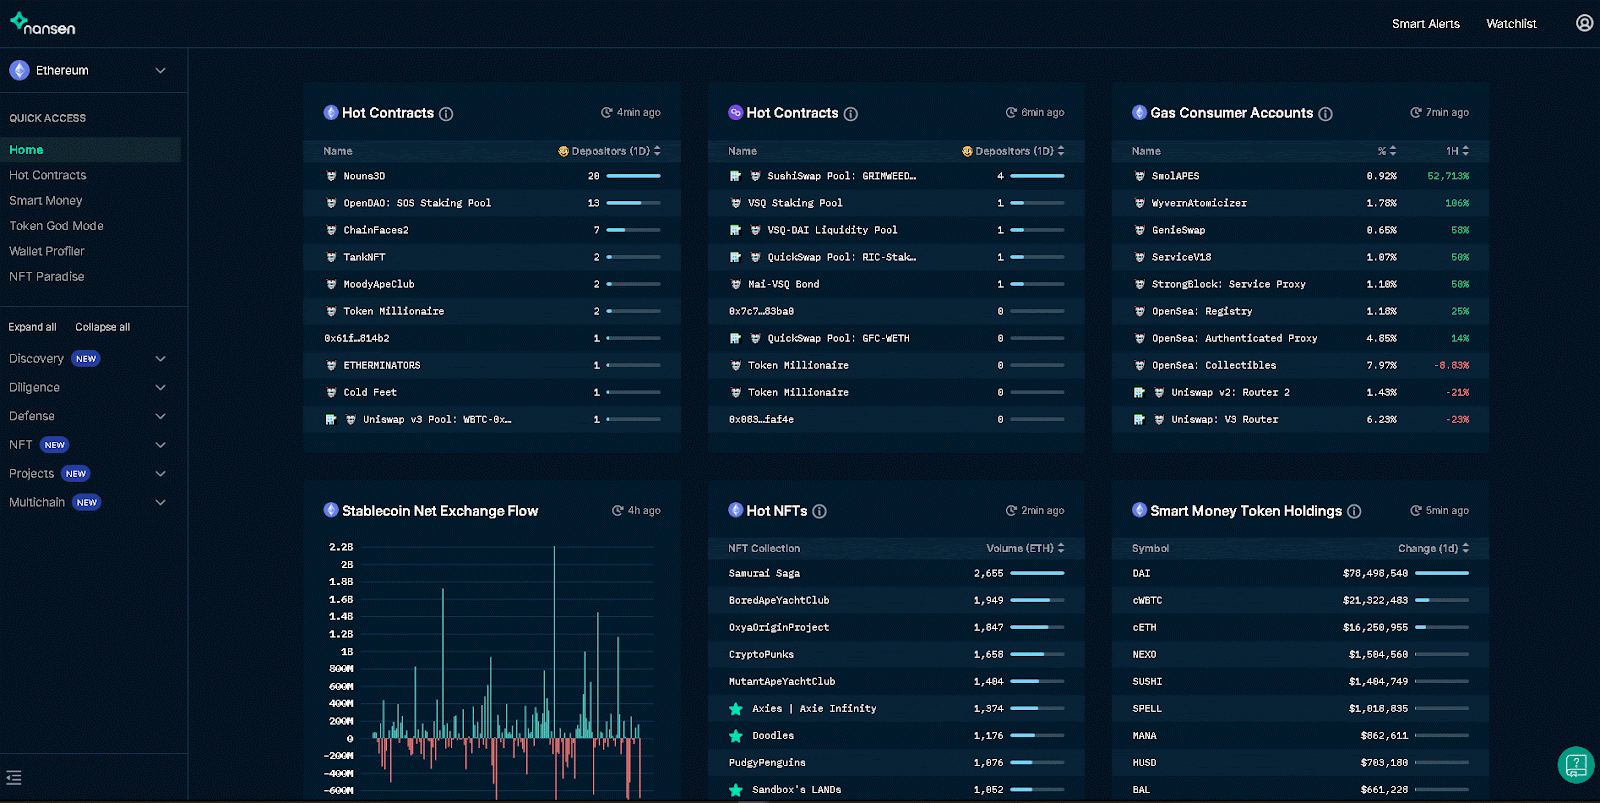Image resolution: width=1600 pixels, height=803 pixels.
Task: Click info icon beside Smart Money Token Holdings
Action: (1354, 512)
